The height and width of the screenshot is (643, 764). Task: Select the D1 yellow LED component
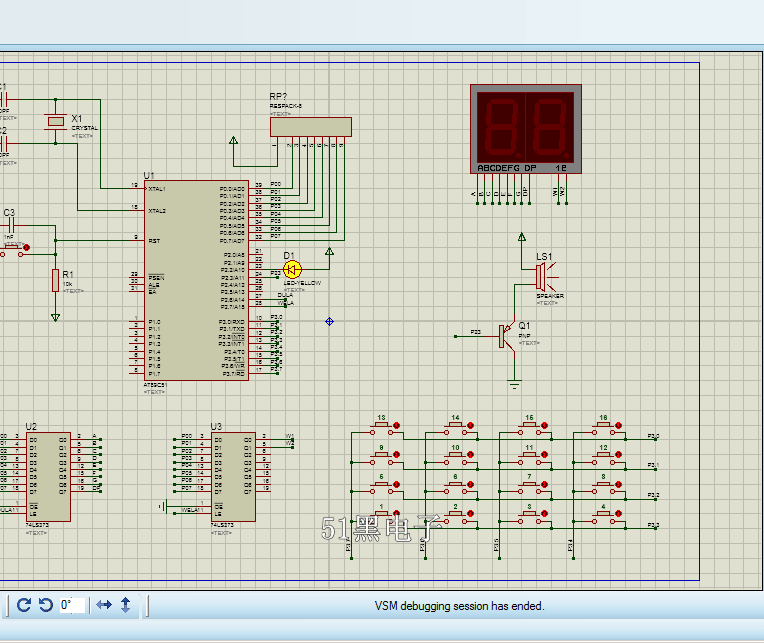click(x=292, y=269)
